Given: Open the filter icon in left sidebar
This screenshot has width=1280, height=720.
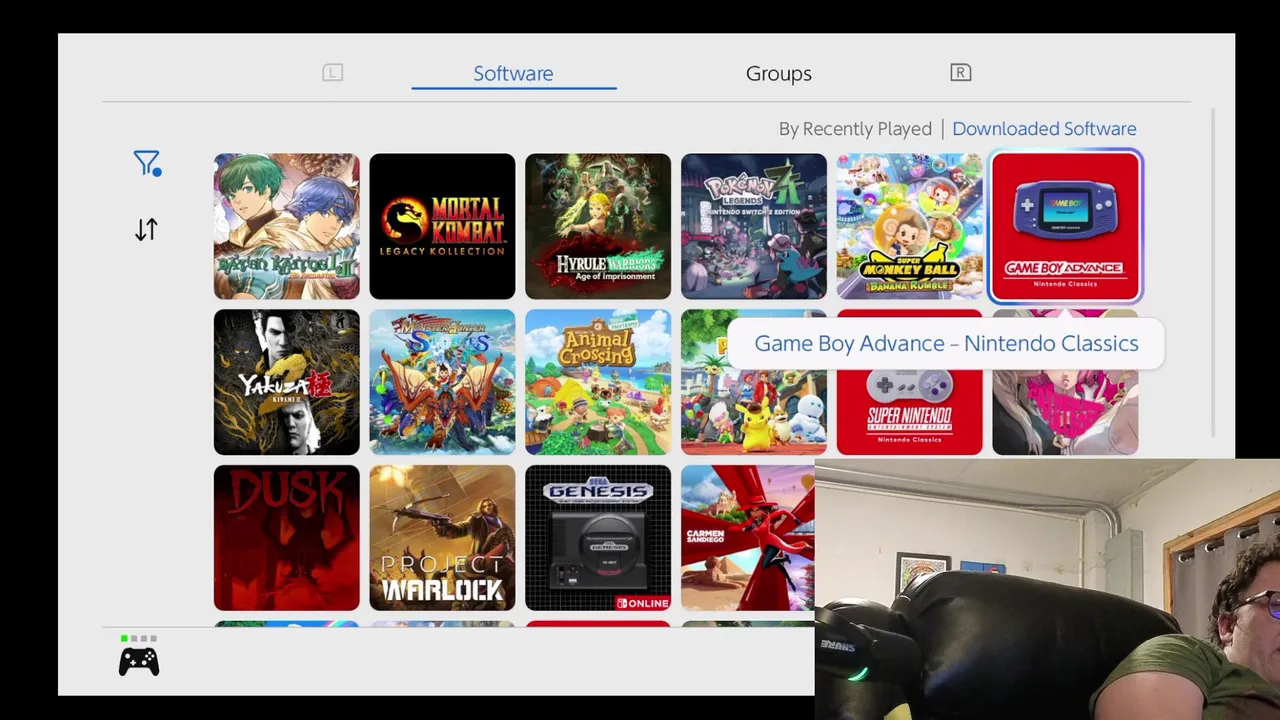Looking at the screenshot, I should [x=147, y=164].
